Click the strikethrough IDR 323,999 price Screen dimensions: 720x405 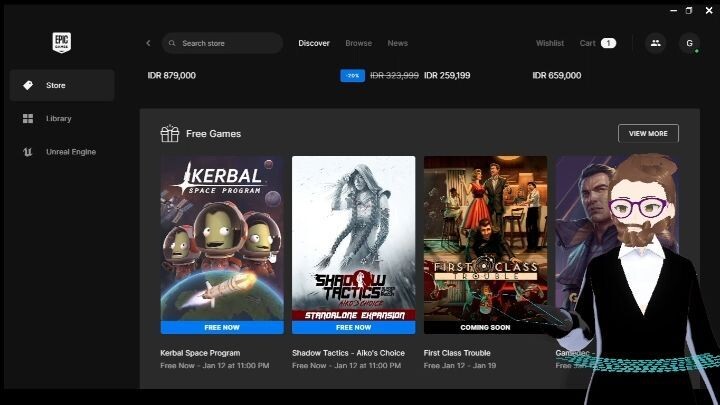click(394, 75)
